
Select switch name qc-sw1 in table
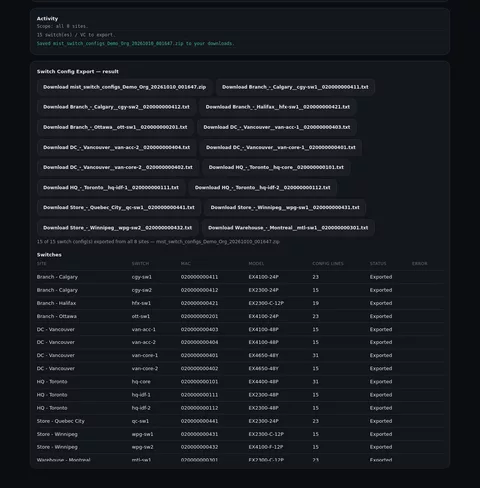click(140, 421)
